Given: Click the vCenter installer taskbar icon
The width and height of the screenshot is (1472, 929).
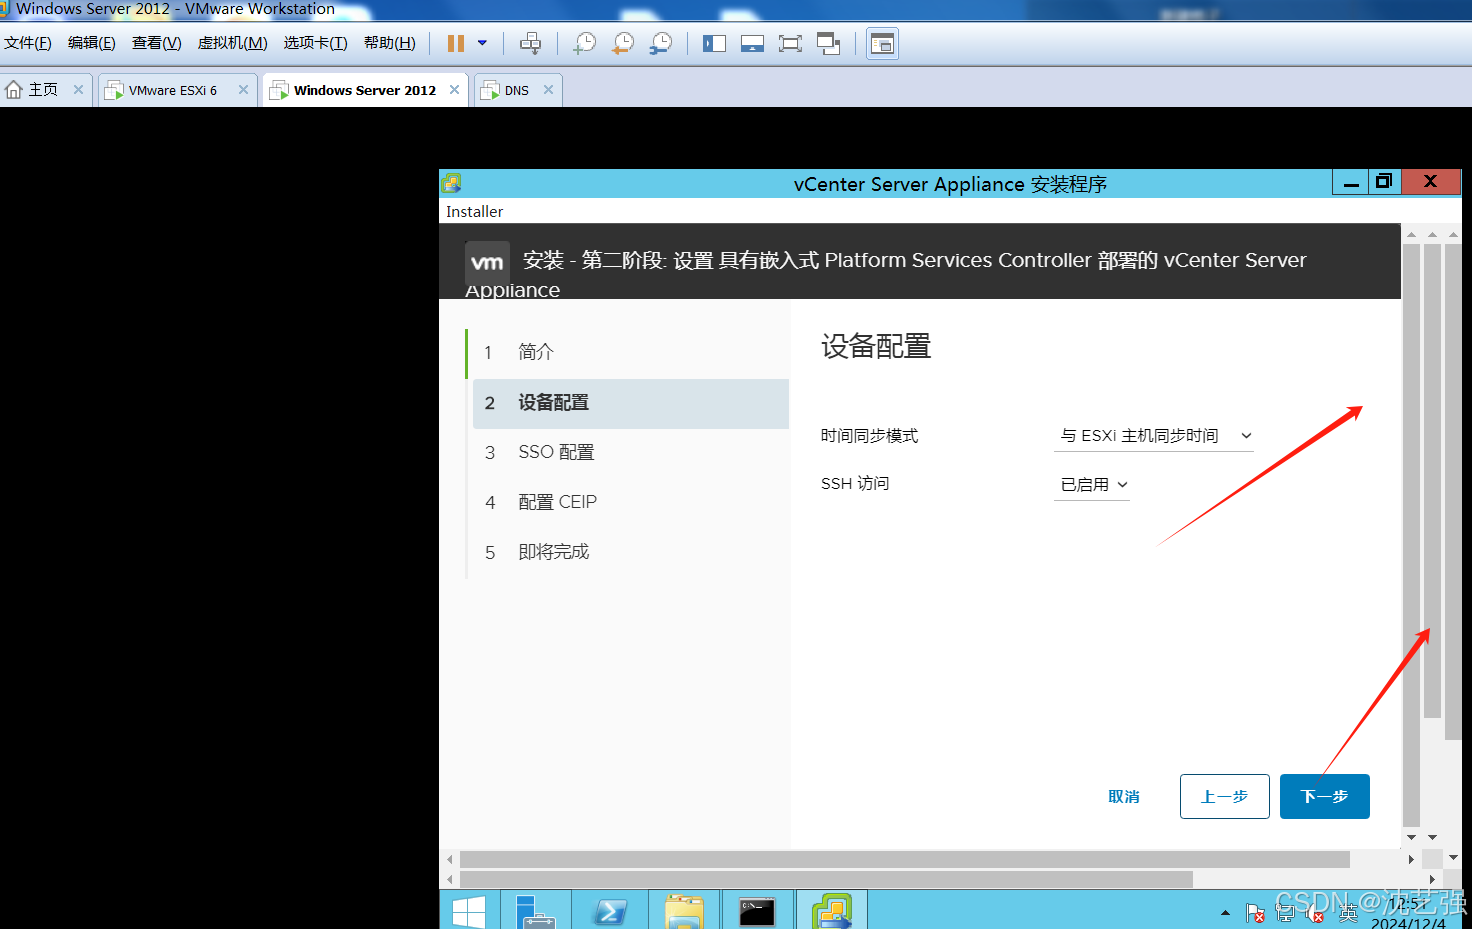Looking at the screenshot, I should (832, 911).
